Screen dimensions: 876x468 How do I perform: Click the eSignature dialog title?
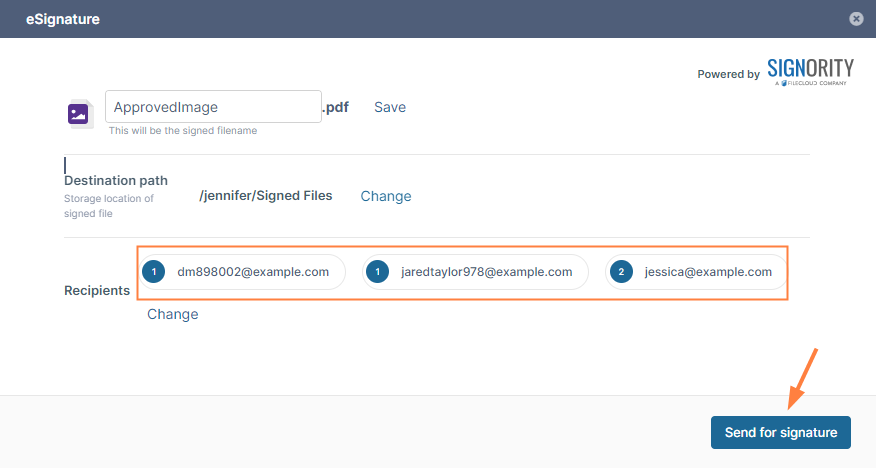click(62, 19)
